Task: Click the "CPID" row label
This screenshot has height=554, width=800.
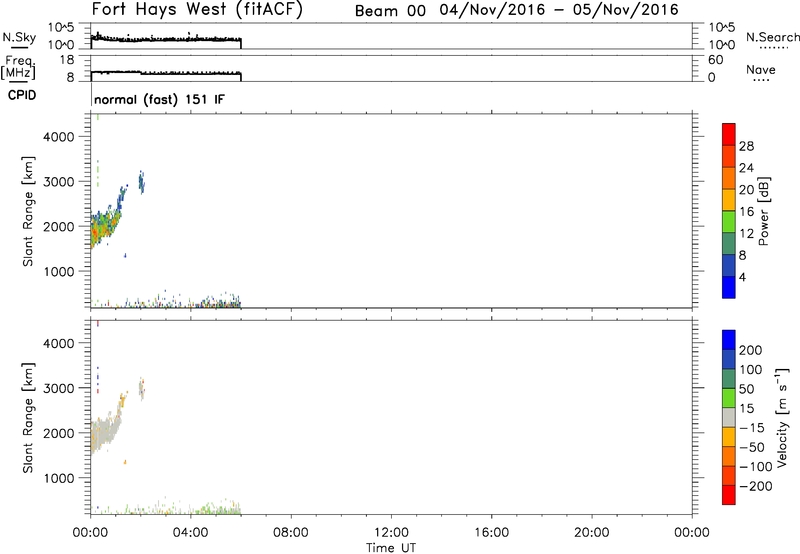Action: click(x=22, y=95)
